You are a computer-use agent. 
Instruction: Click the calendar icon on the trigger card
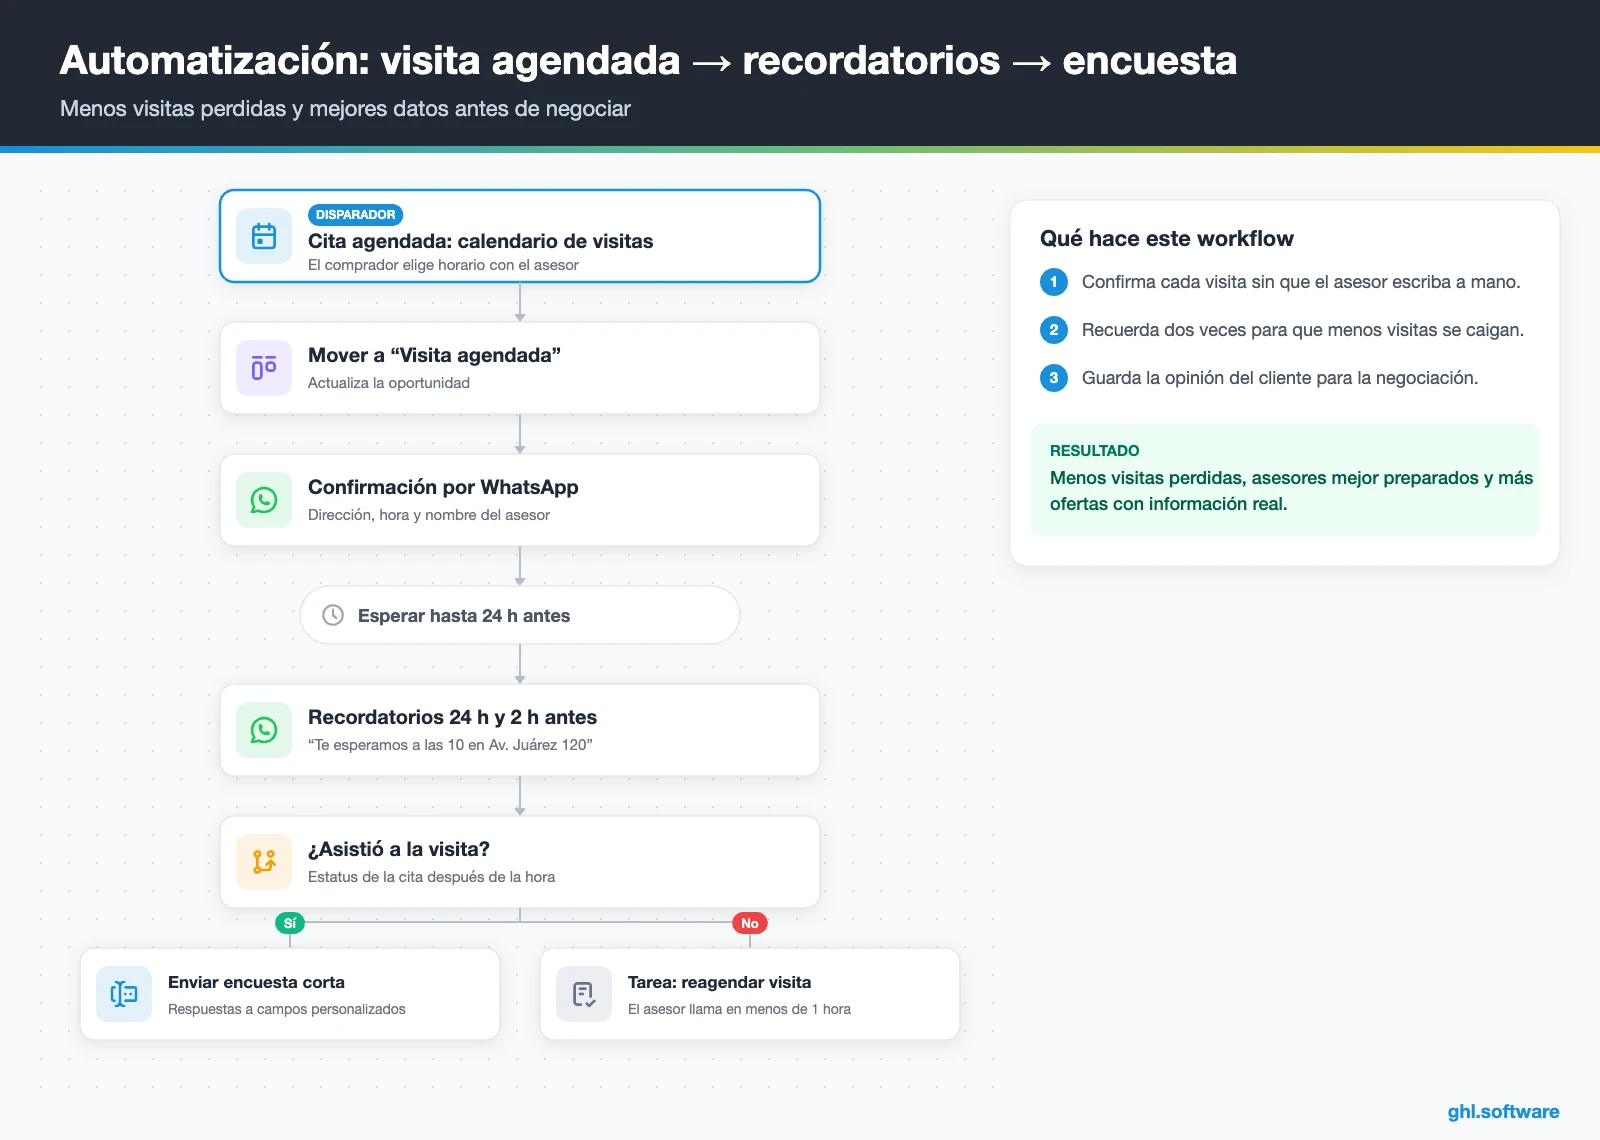pos(264,236)
